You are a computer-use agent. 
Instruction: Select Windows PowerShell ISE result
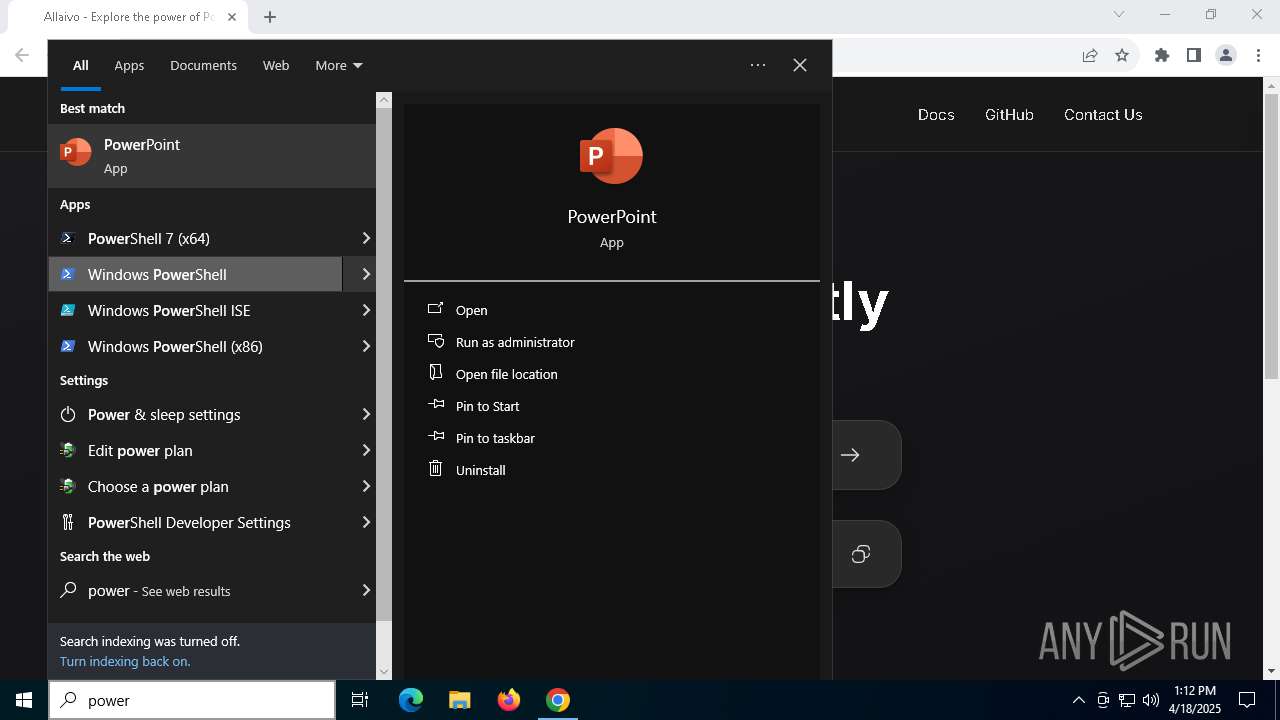pyautogui.click(x=196, y=310)
